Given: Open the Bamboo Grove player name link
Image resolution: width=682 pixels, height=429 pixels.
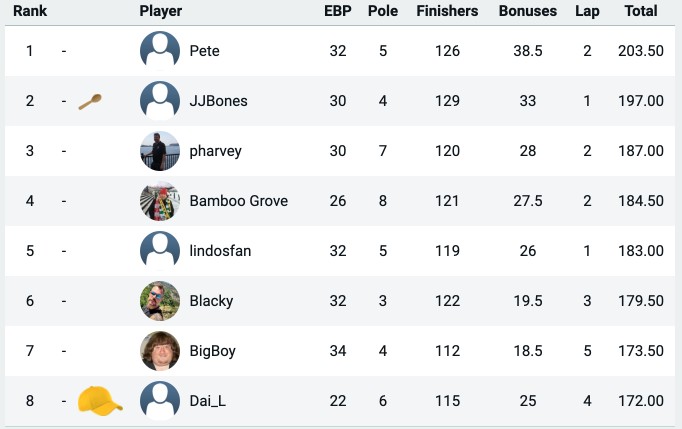Looking at the screenshot, I should coord(239,201).
